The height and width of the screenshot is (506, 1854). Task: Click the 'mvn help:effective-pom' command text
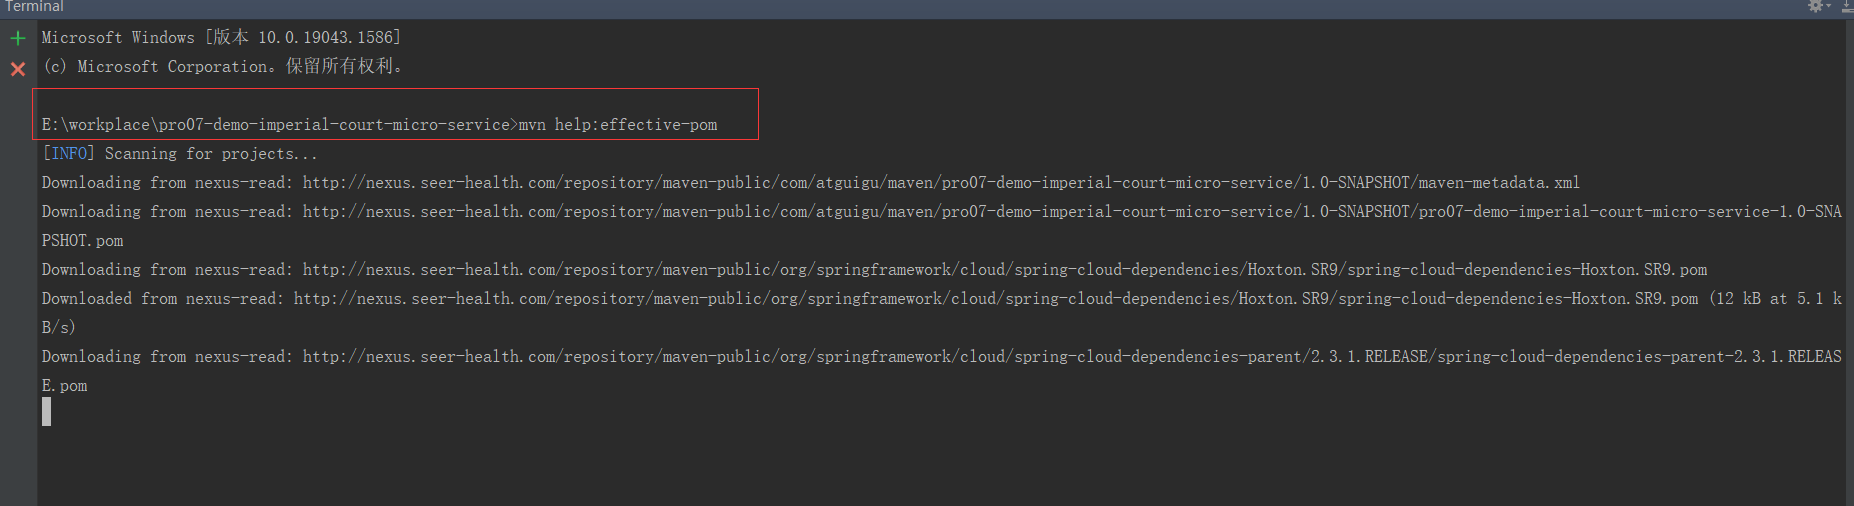(618, 125)
